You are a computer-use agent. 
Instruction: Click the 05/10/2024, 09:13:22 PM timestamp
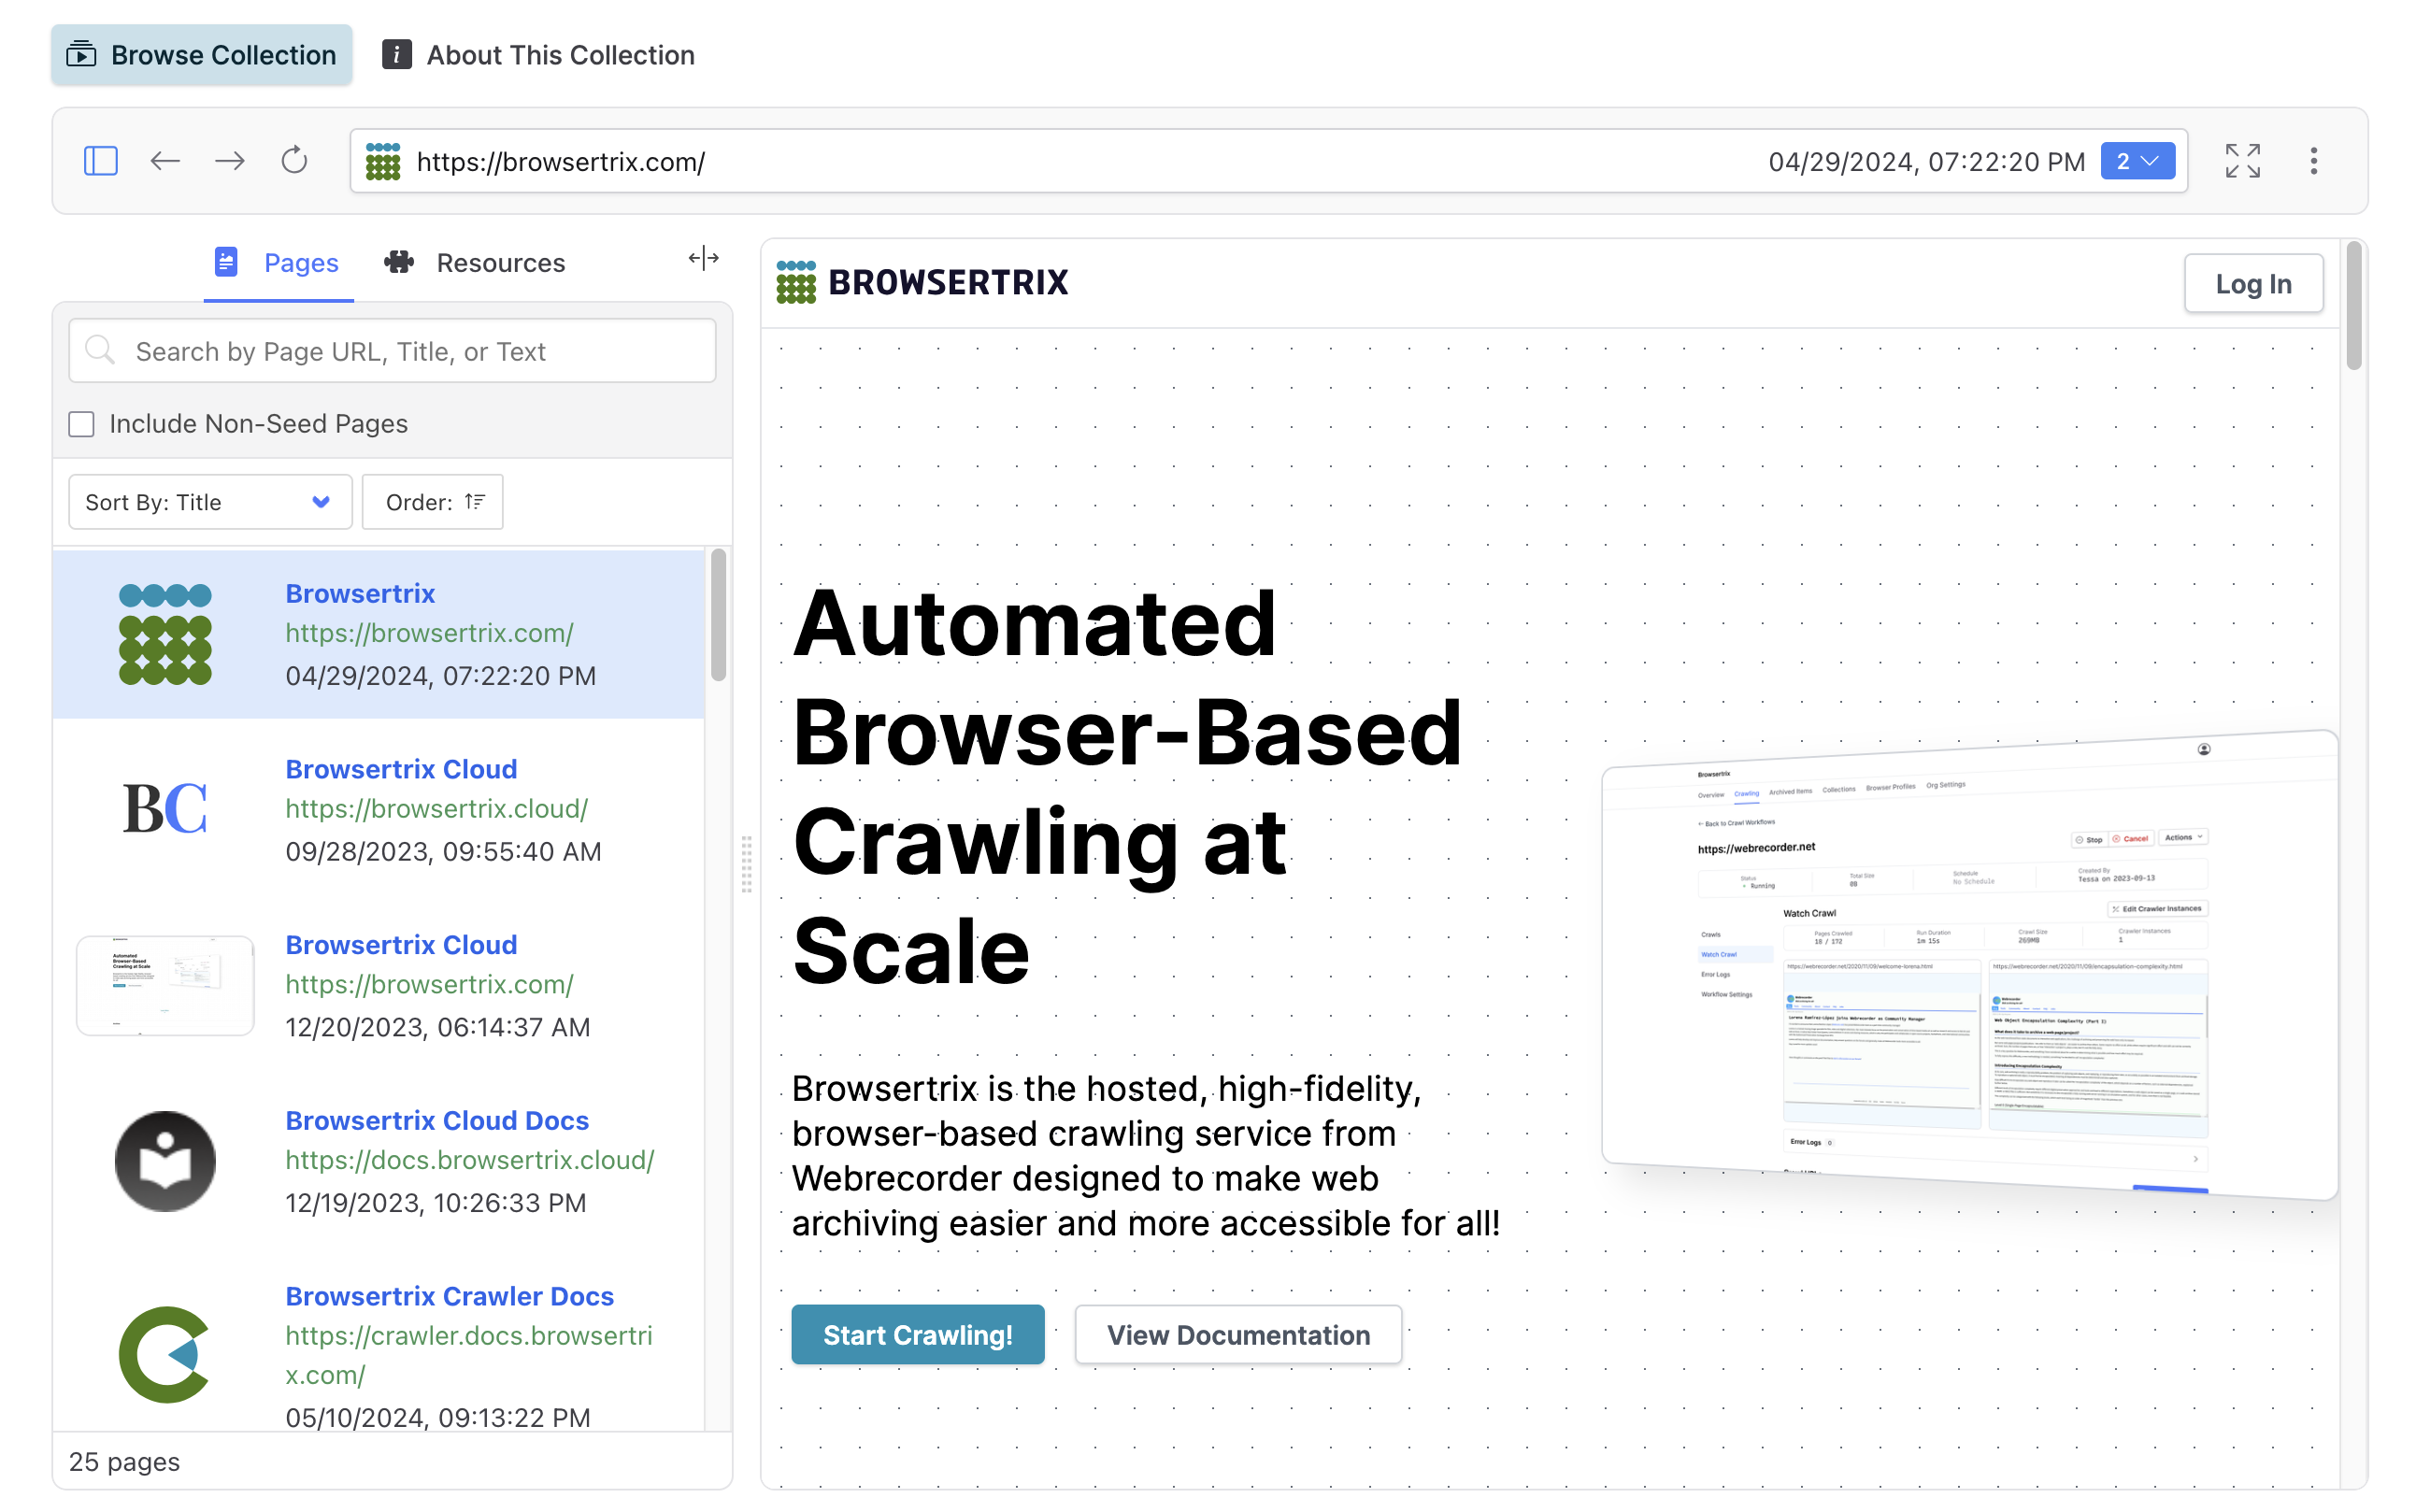(x=438, y=1417)
